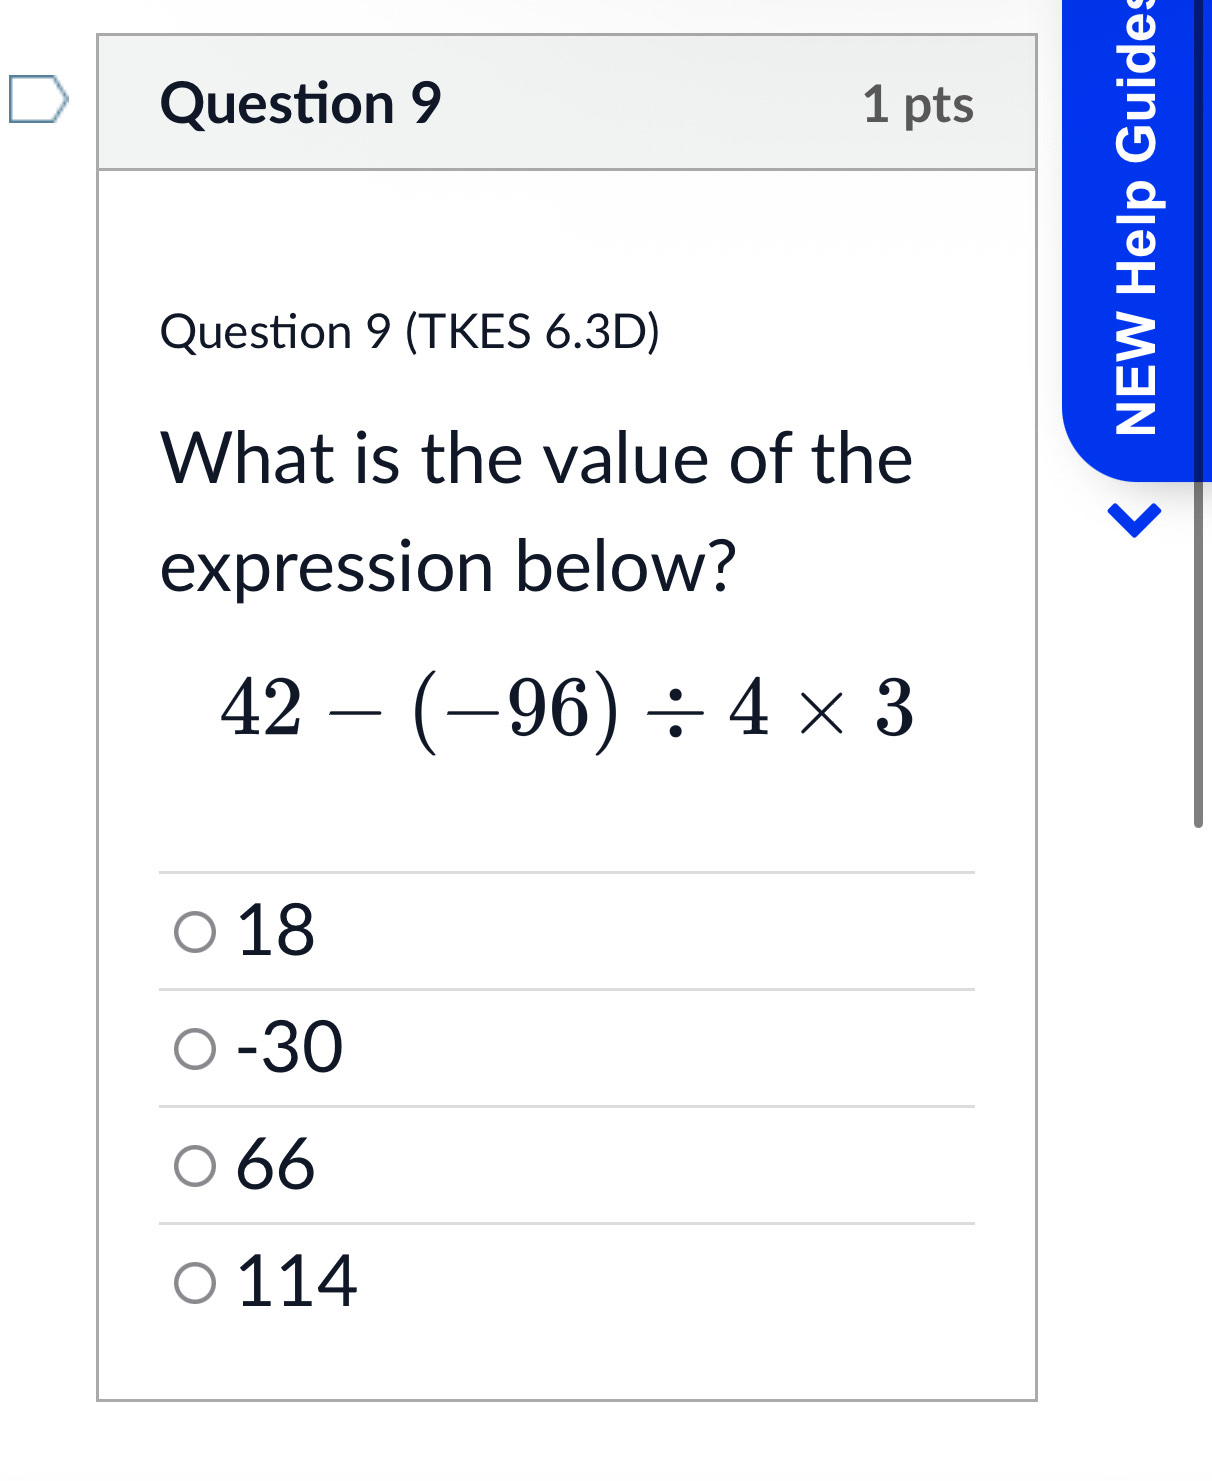Image resolution: width=1212 pixels, height=1481 pixels.
Task: Click inside the answer choice row for 66
Action: (x=500, y=1164)
